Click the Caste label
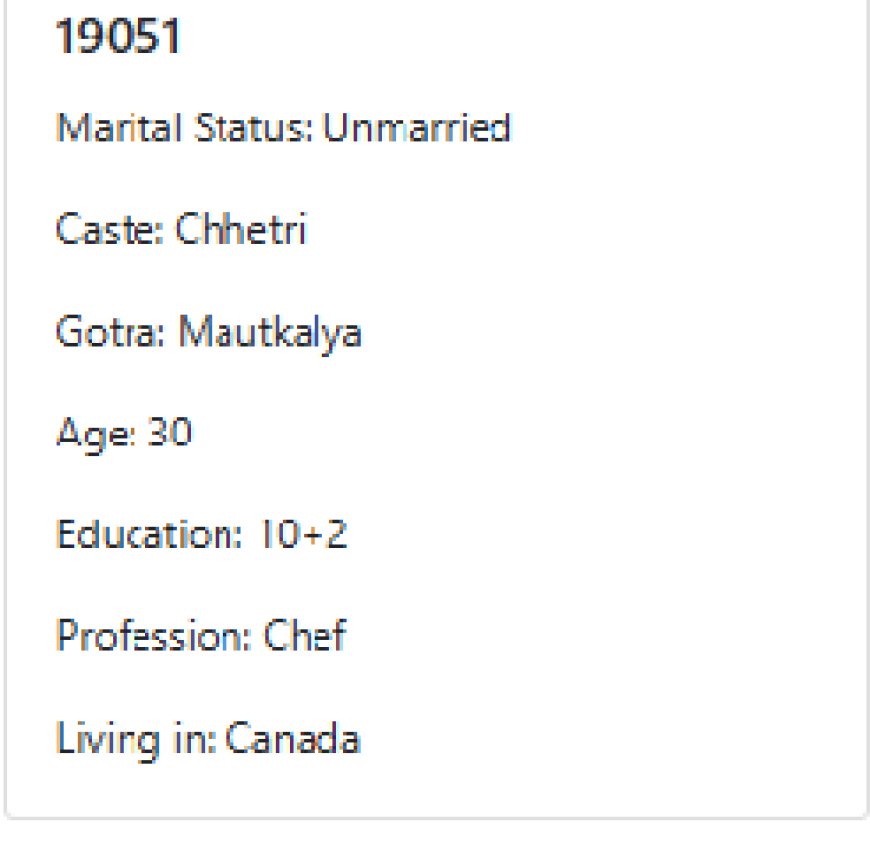 (x=110, y=230)
